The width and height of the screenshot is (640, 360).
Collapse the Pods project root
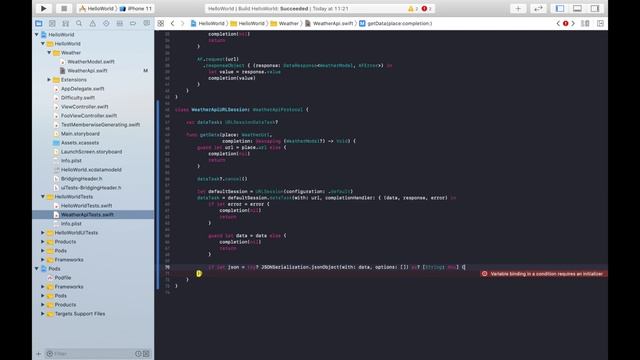(37, 269)
